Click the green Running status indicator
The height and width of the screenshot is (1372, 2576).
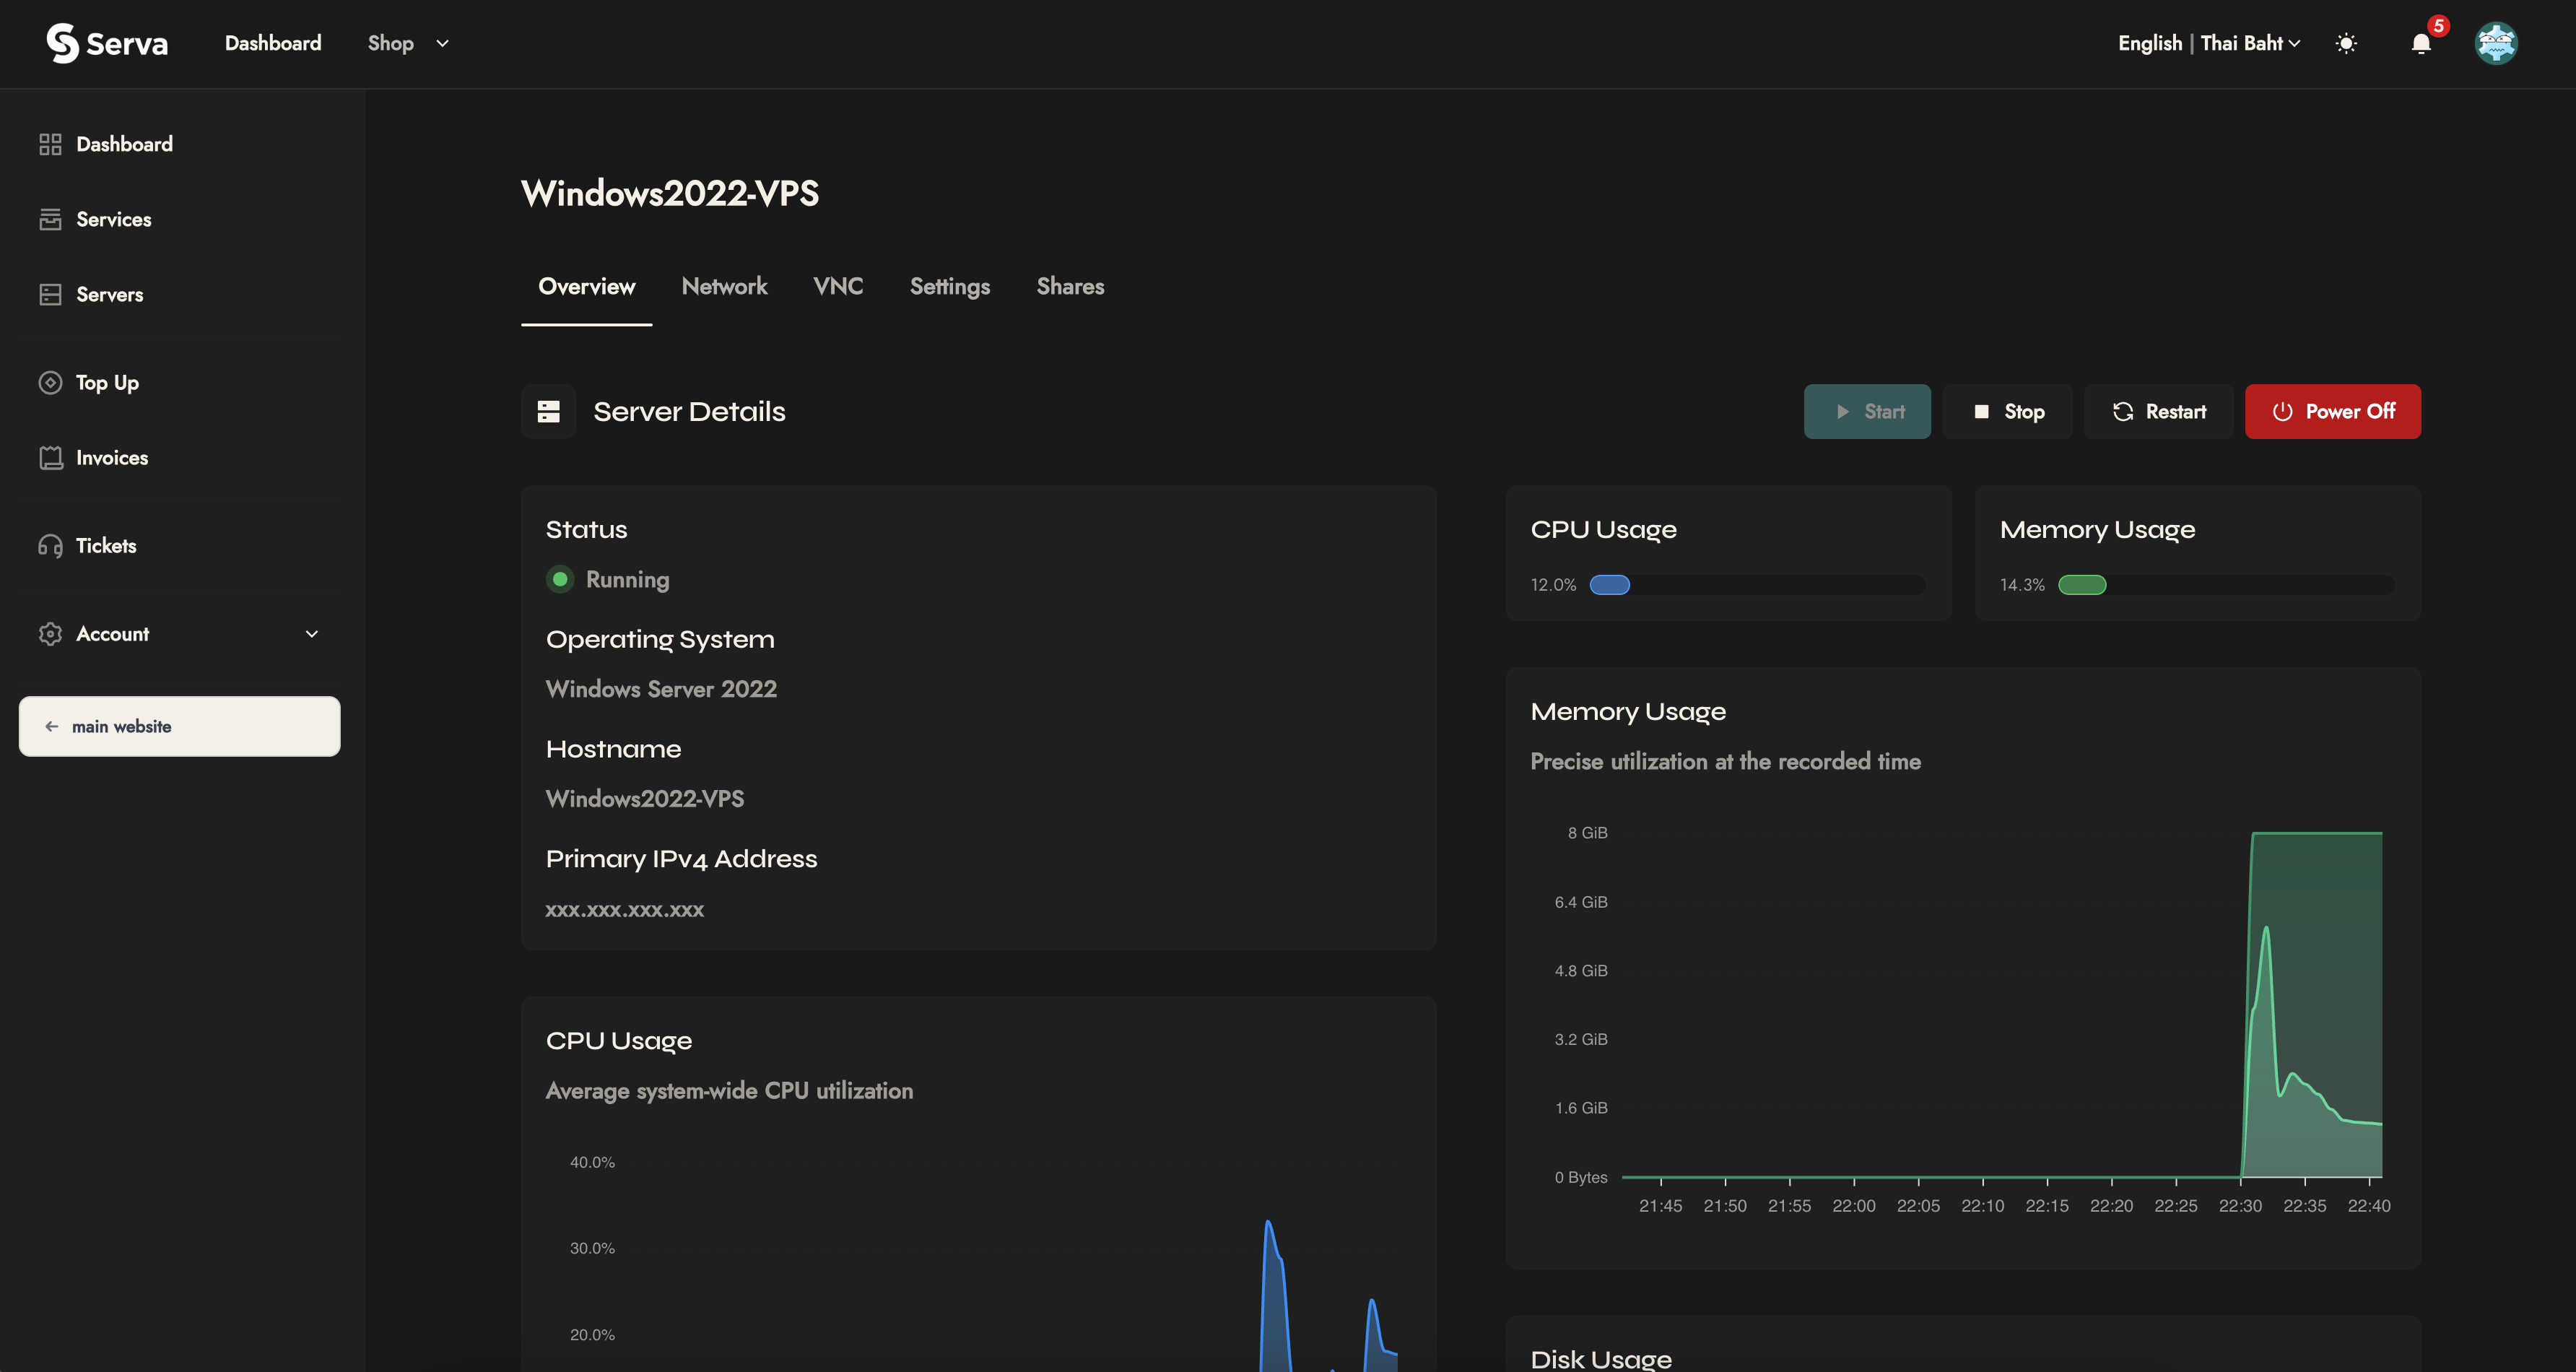(x=560, y=579)
